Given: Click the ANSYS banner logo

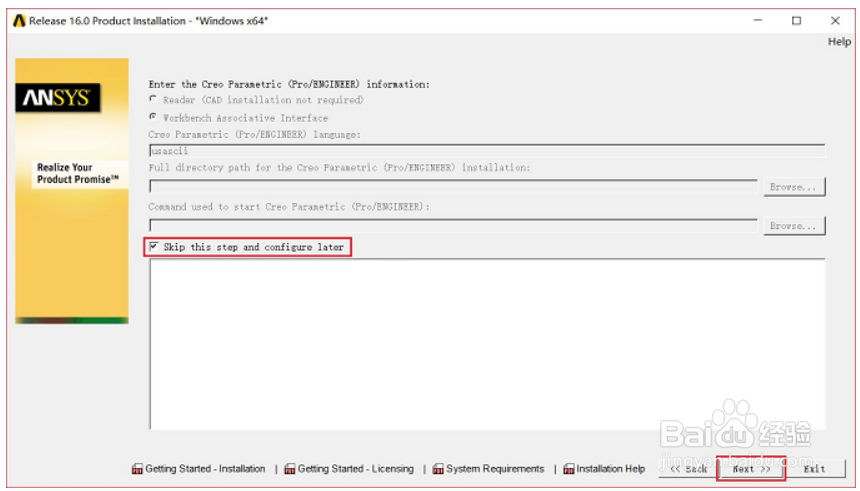Looking at the screenshot, I should coord(58,98).
